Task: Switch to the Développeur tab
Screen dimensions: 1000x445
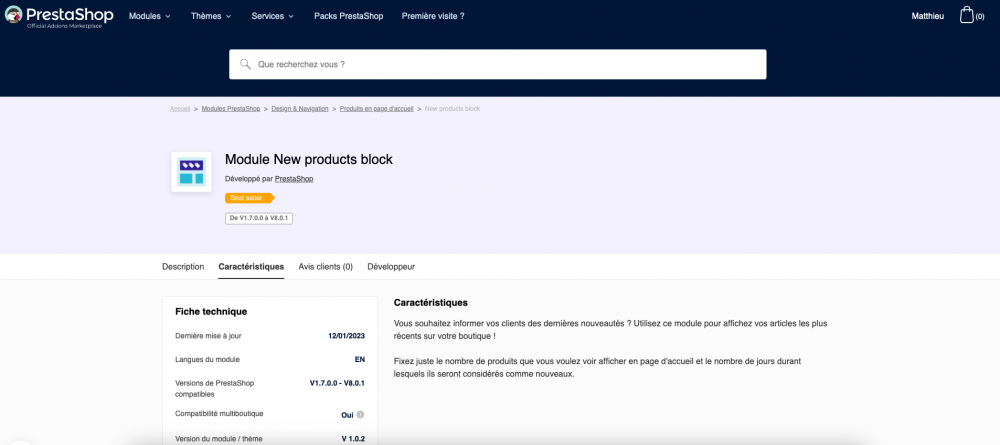Action: (x=391, y=267)
